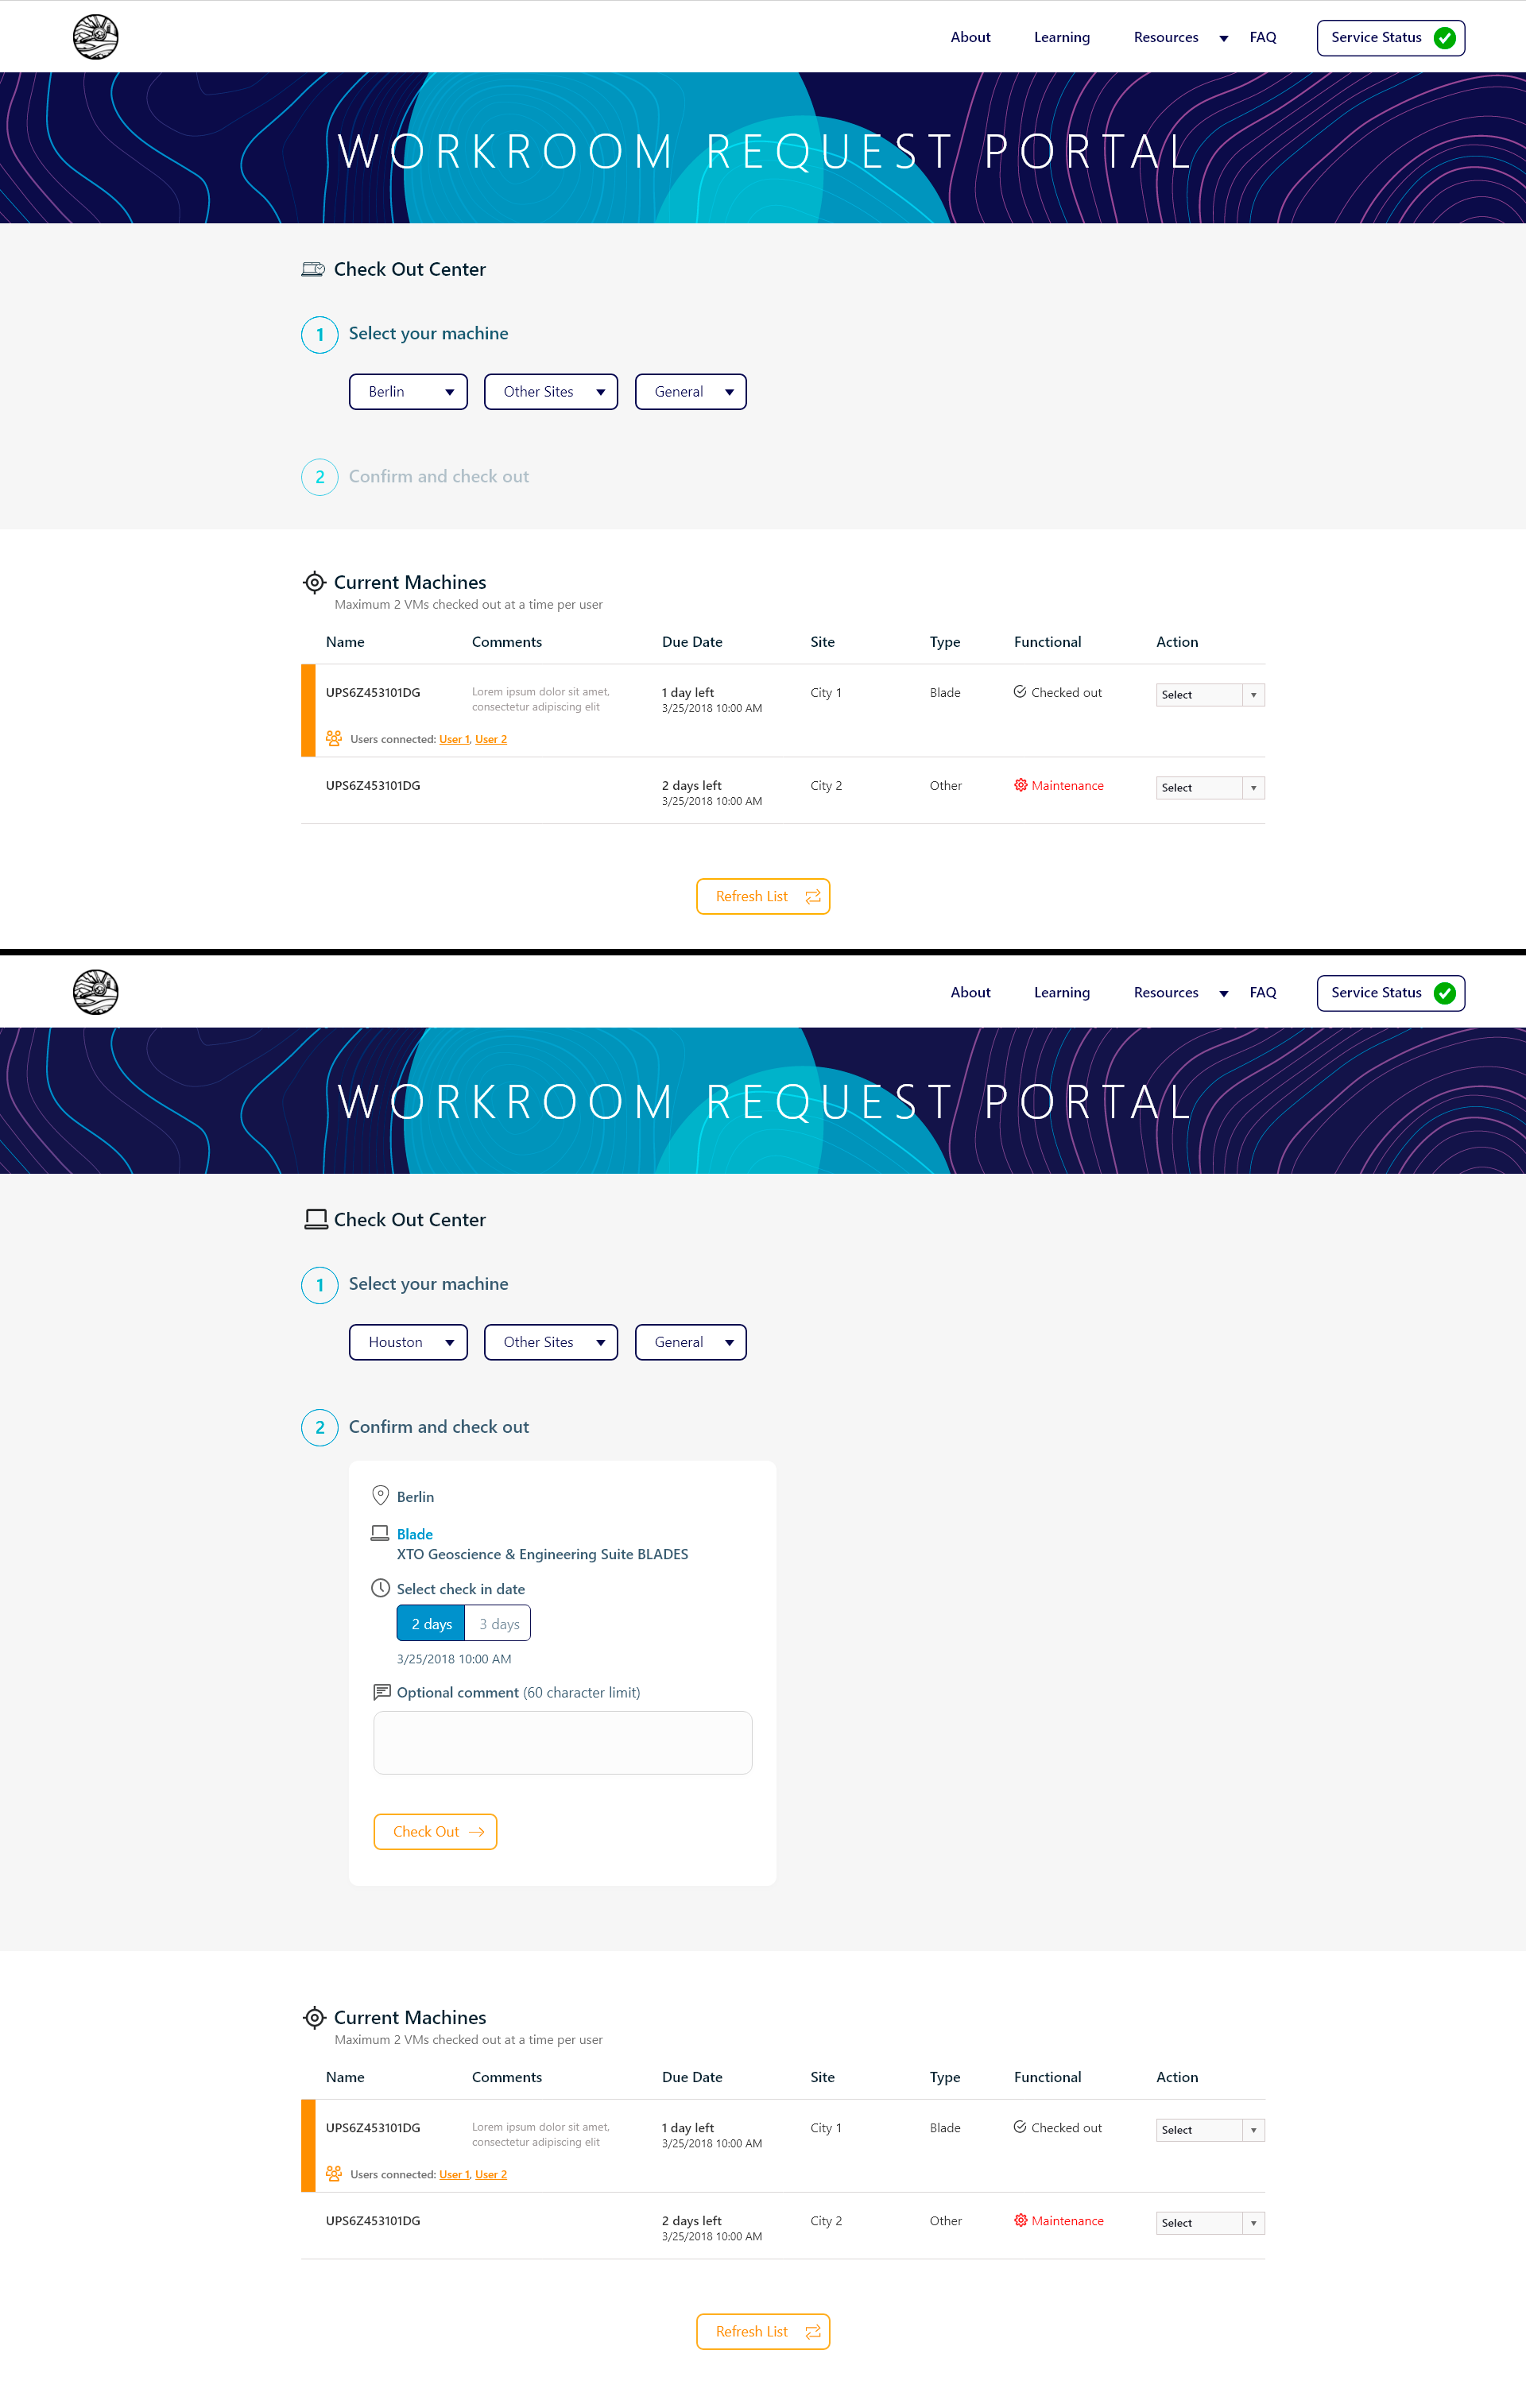Click the location pin icon beside Berlin
Screen dimensions: 1526x2408
(380, 1494)
